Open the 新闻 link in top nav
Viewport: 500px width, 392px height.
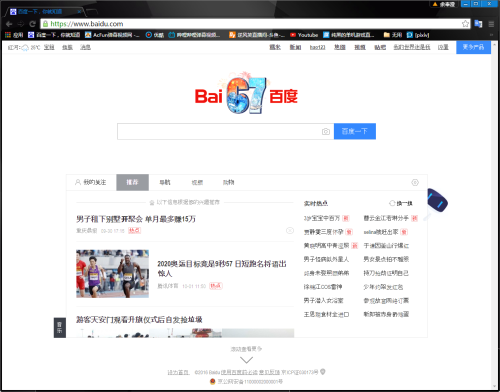[295, 47]
